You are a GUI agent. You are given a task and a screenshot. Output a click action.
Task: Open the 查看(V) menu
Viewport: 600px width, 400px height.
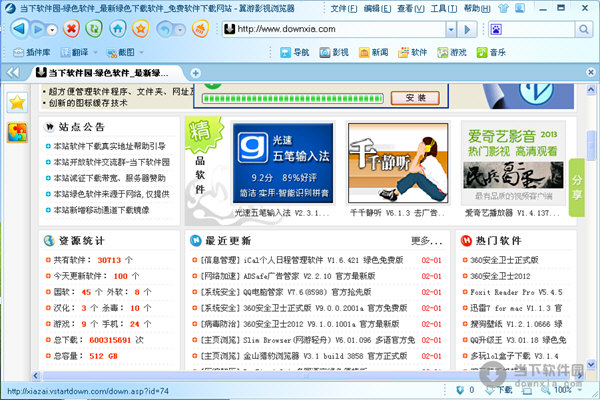click(x=411, y=8)
